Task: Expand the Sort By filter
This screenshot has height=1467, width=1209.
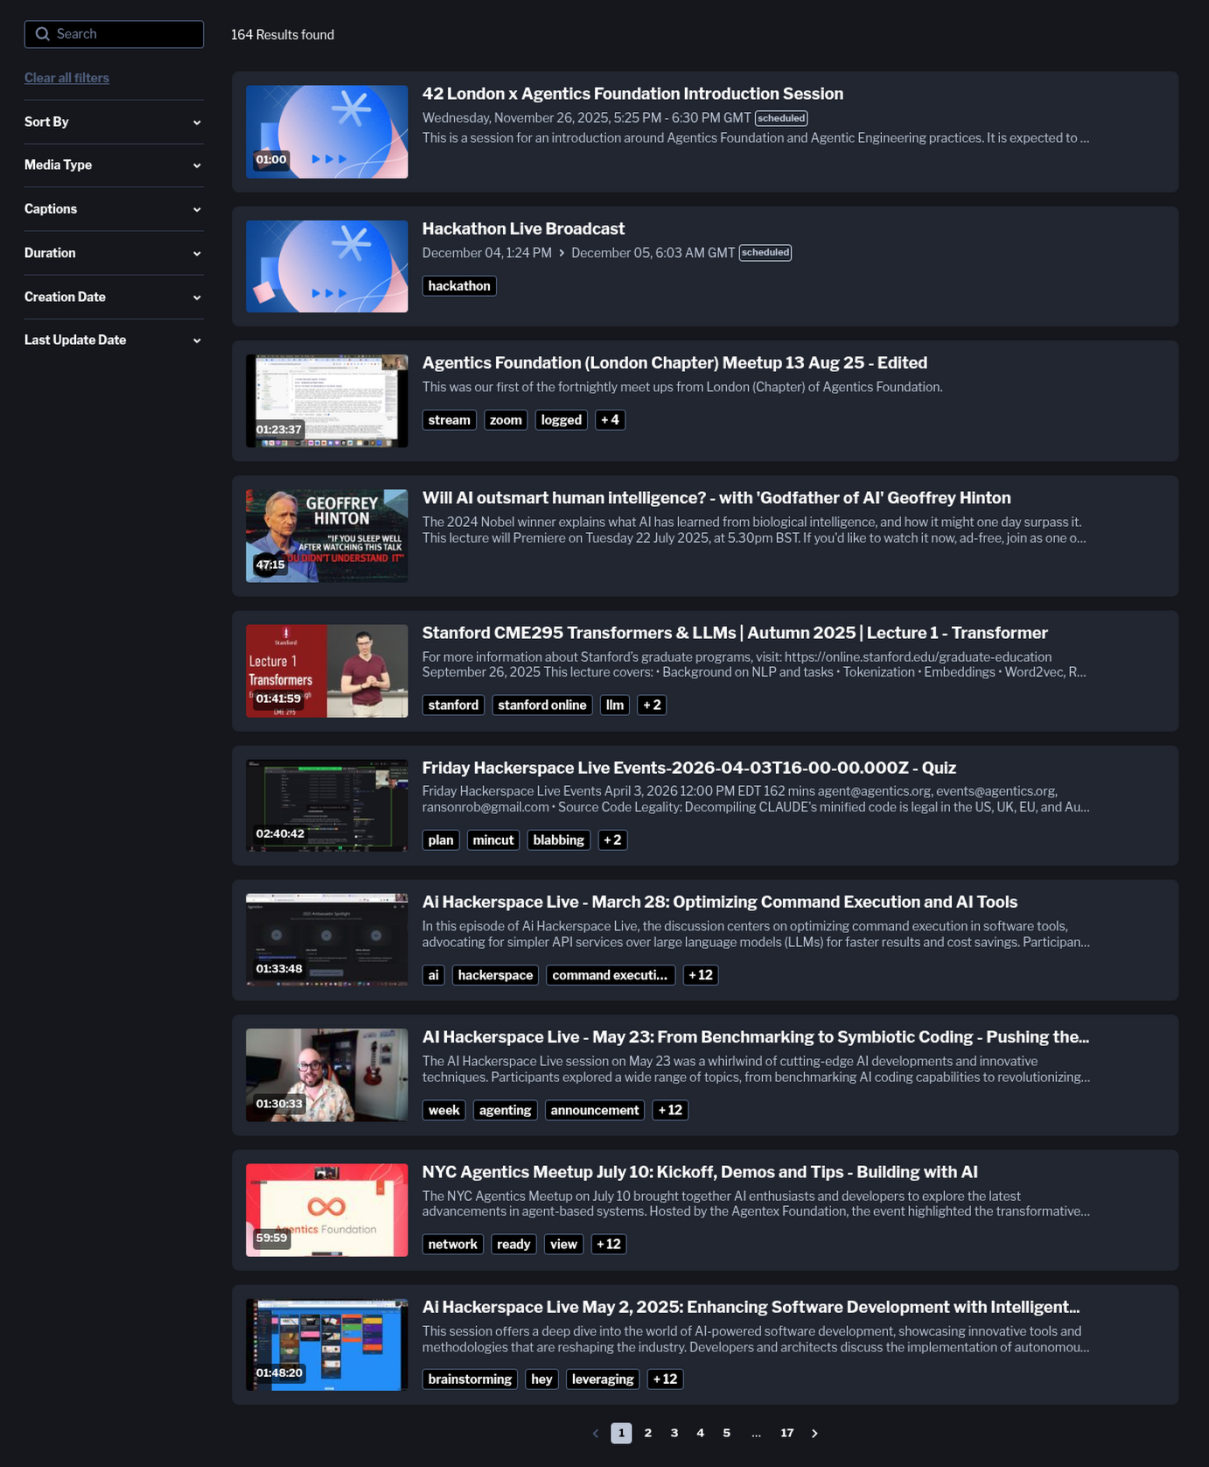Action: click(114, 122)
